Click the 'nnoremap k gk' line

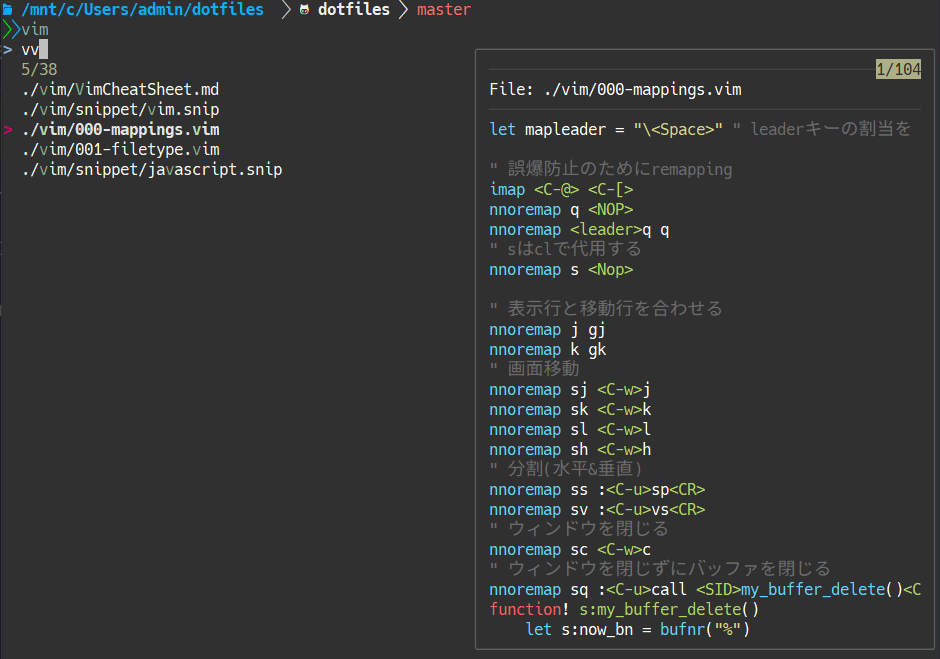pyautogui.click(x=547, y=350)
